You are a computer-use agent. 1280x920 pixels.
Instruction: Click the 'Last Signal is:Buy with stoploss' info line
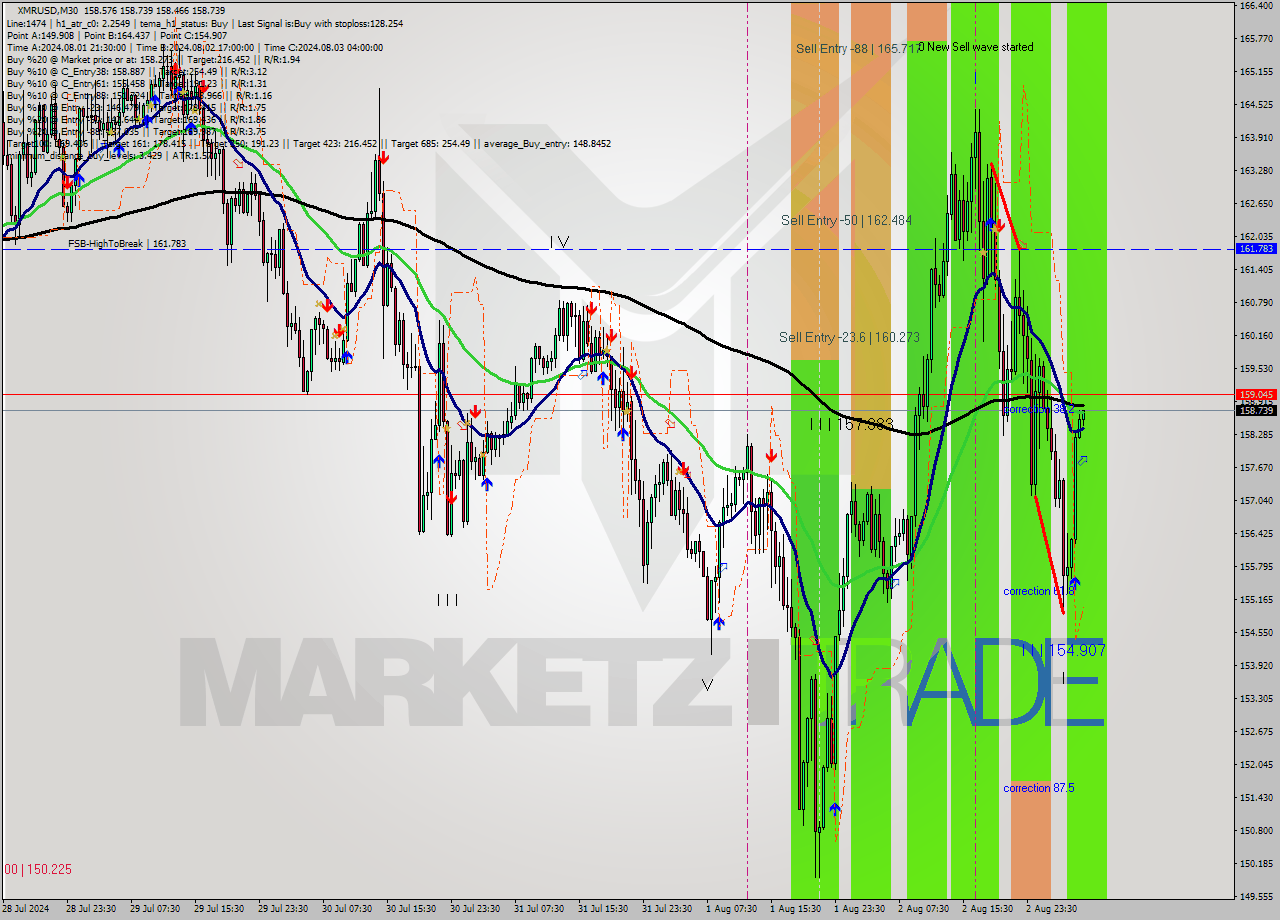(x=321, y=23)
